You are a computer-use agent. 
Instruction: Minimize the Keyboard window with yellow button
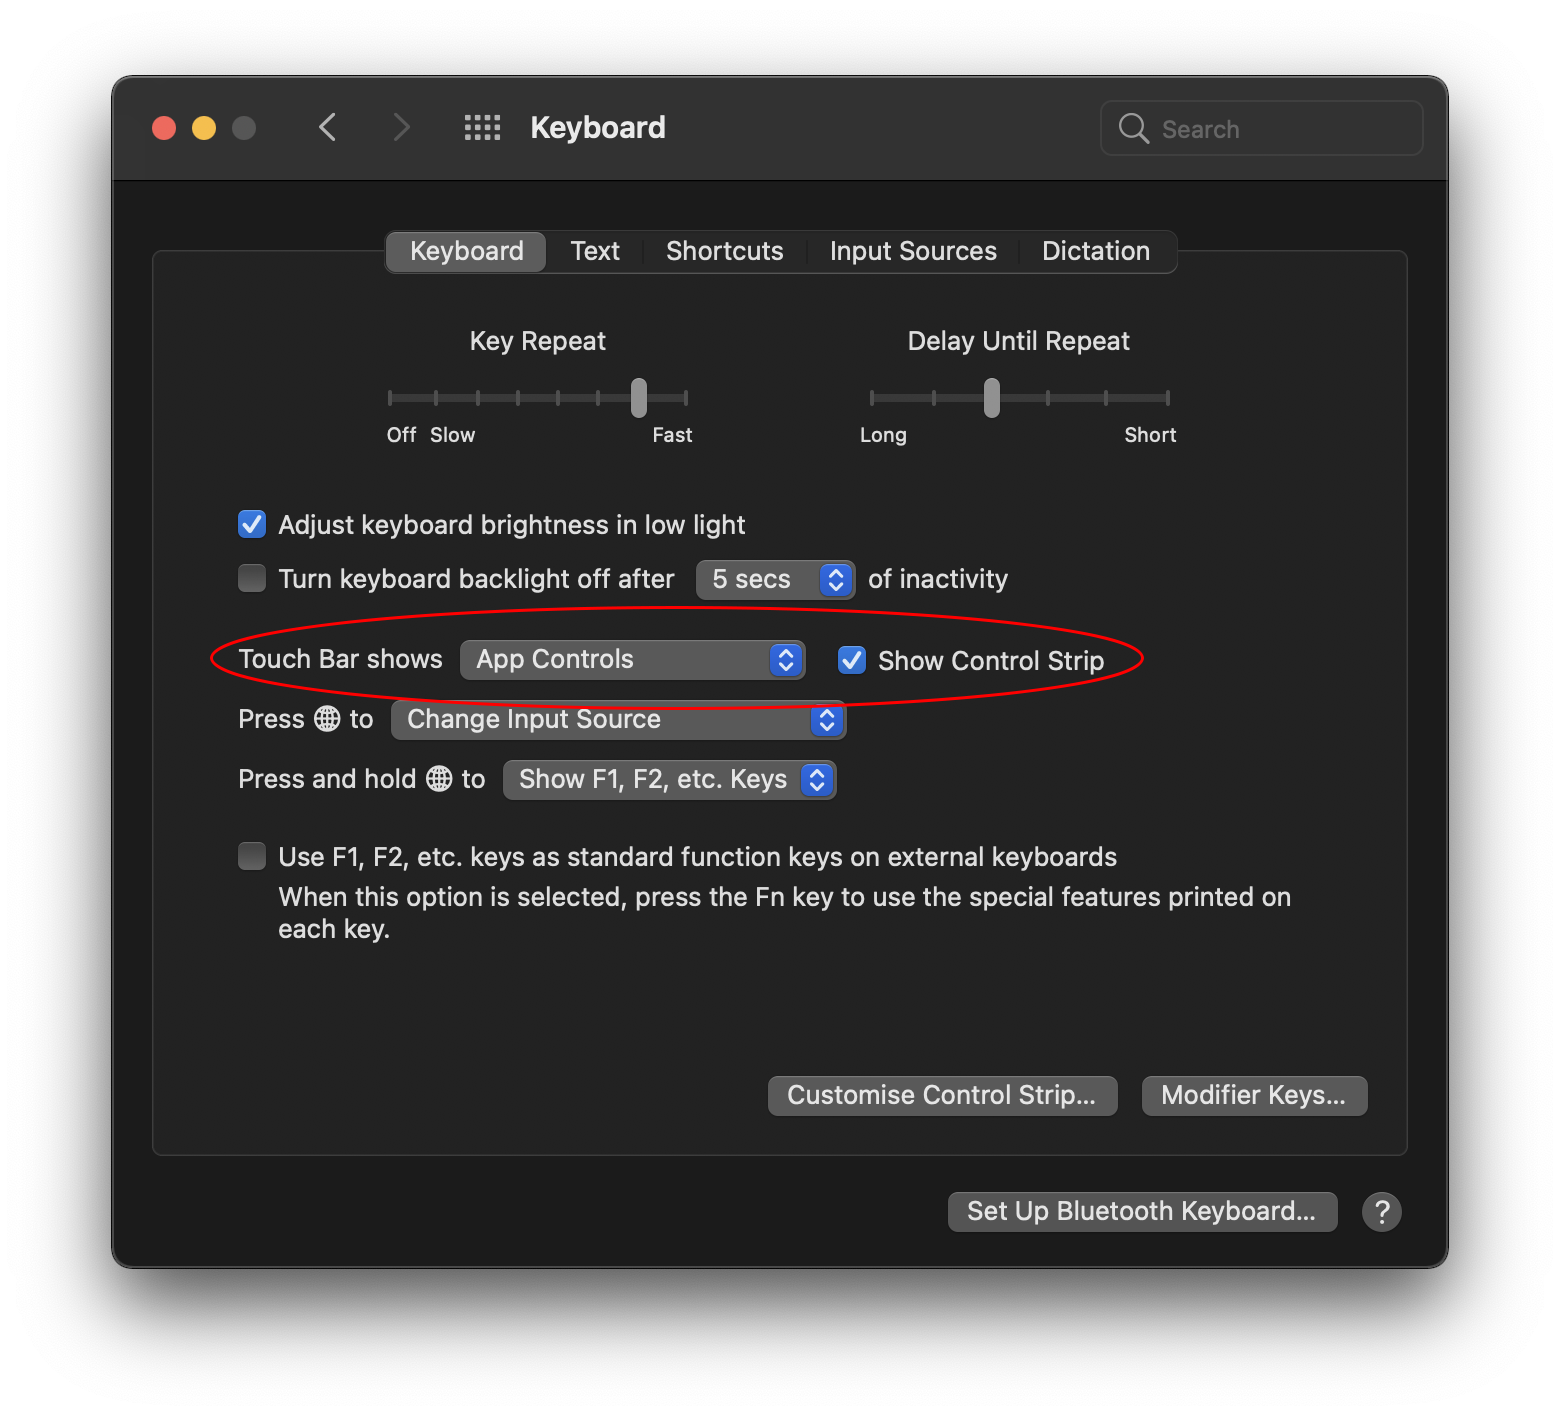point(204,128)
